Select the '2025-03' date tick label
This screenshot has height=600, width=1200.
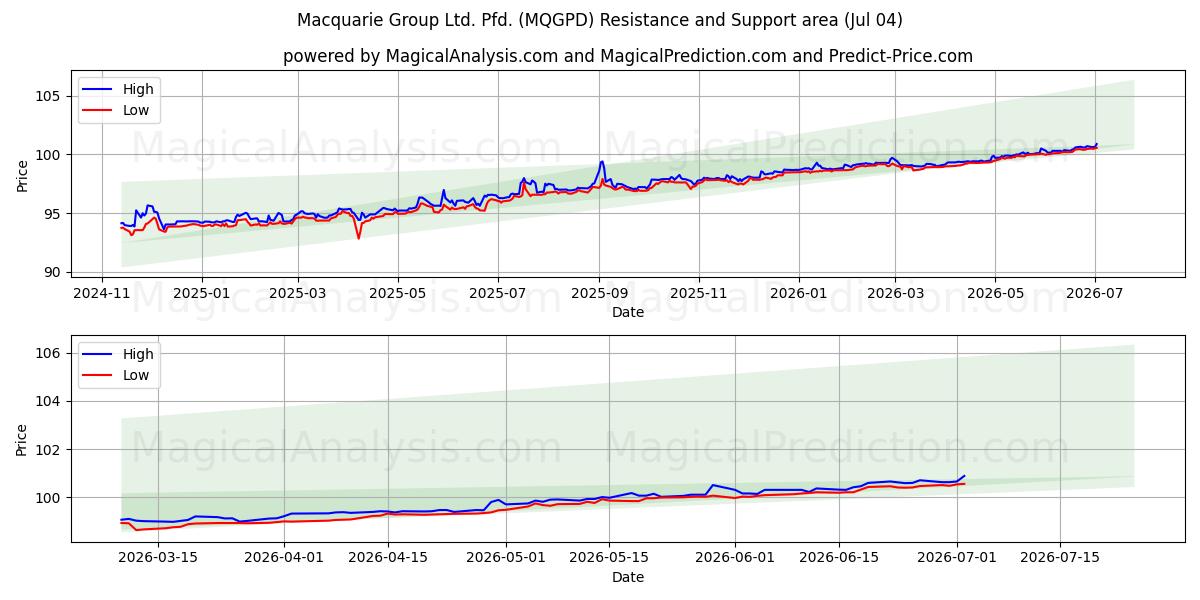point(299,293)
